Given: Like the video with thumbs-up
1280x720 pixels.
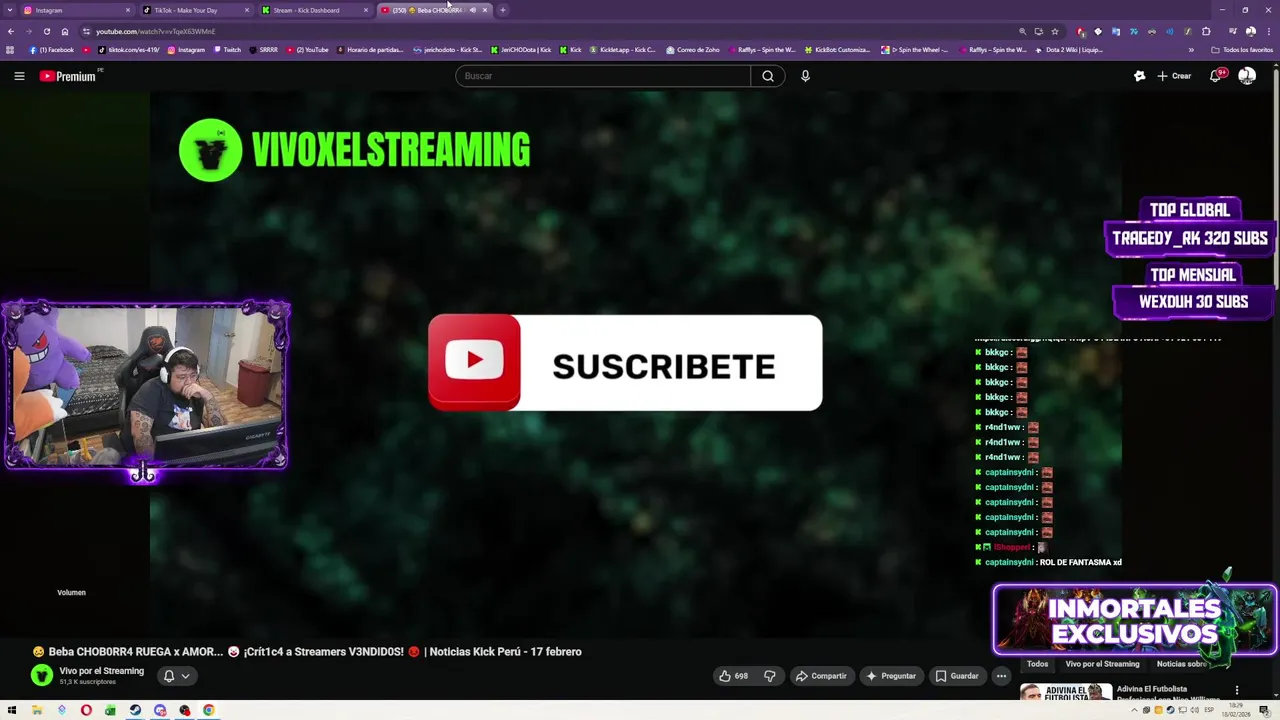Looking at the screenshot, I should (x=733, y=676).
